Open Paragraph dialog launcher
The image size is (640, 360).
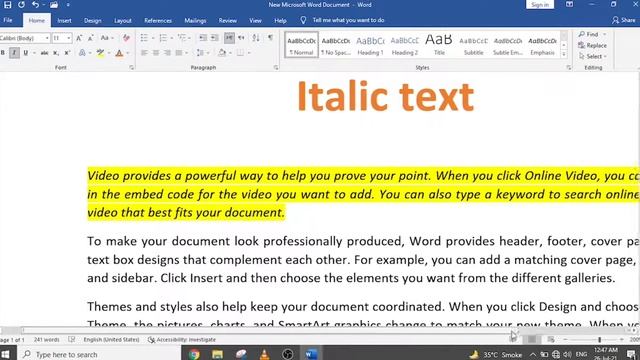[276, 68]
